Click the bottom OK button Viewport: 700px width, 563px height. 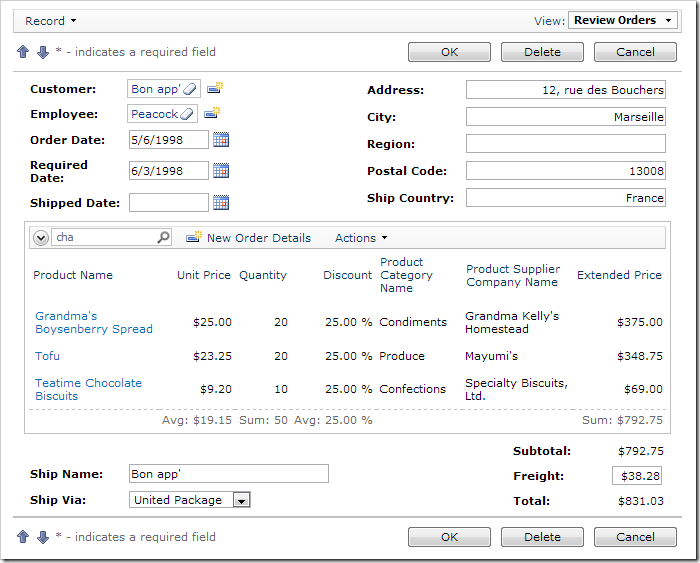click(449, 537)
